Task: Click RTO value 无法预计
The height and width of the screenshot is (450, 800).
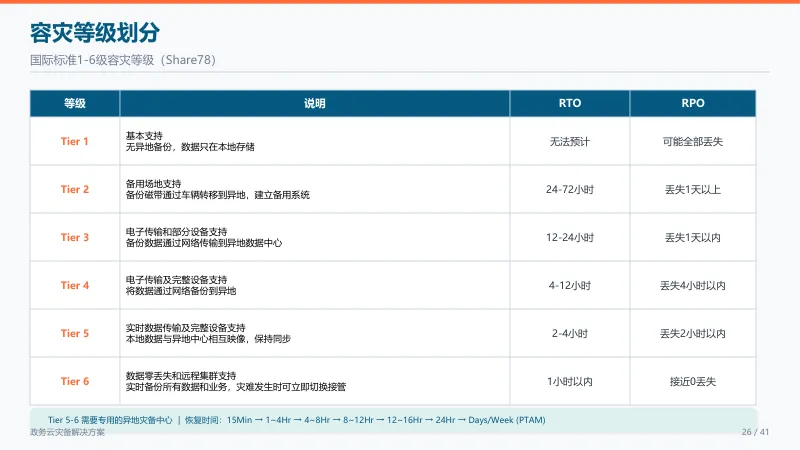Action: [570, 141]
